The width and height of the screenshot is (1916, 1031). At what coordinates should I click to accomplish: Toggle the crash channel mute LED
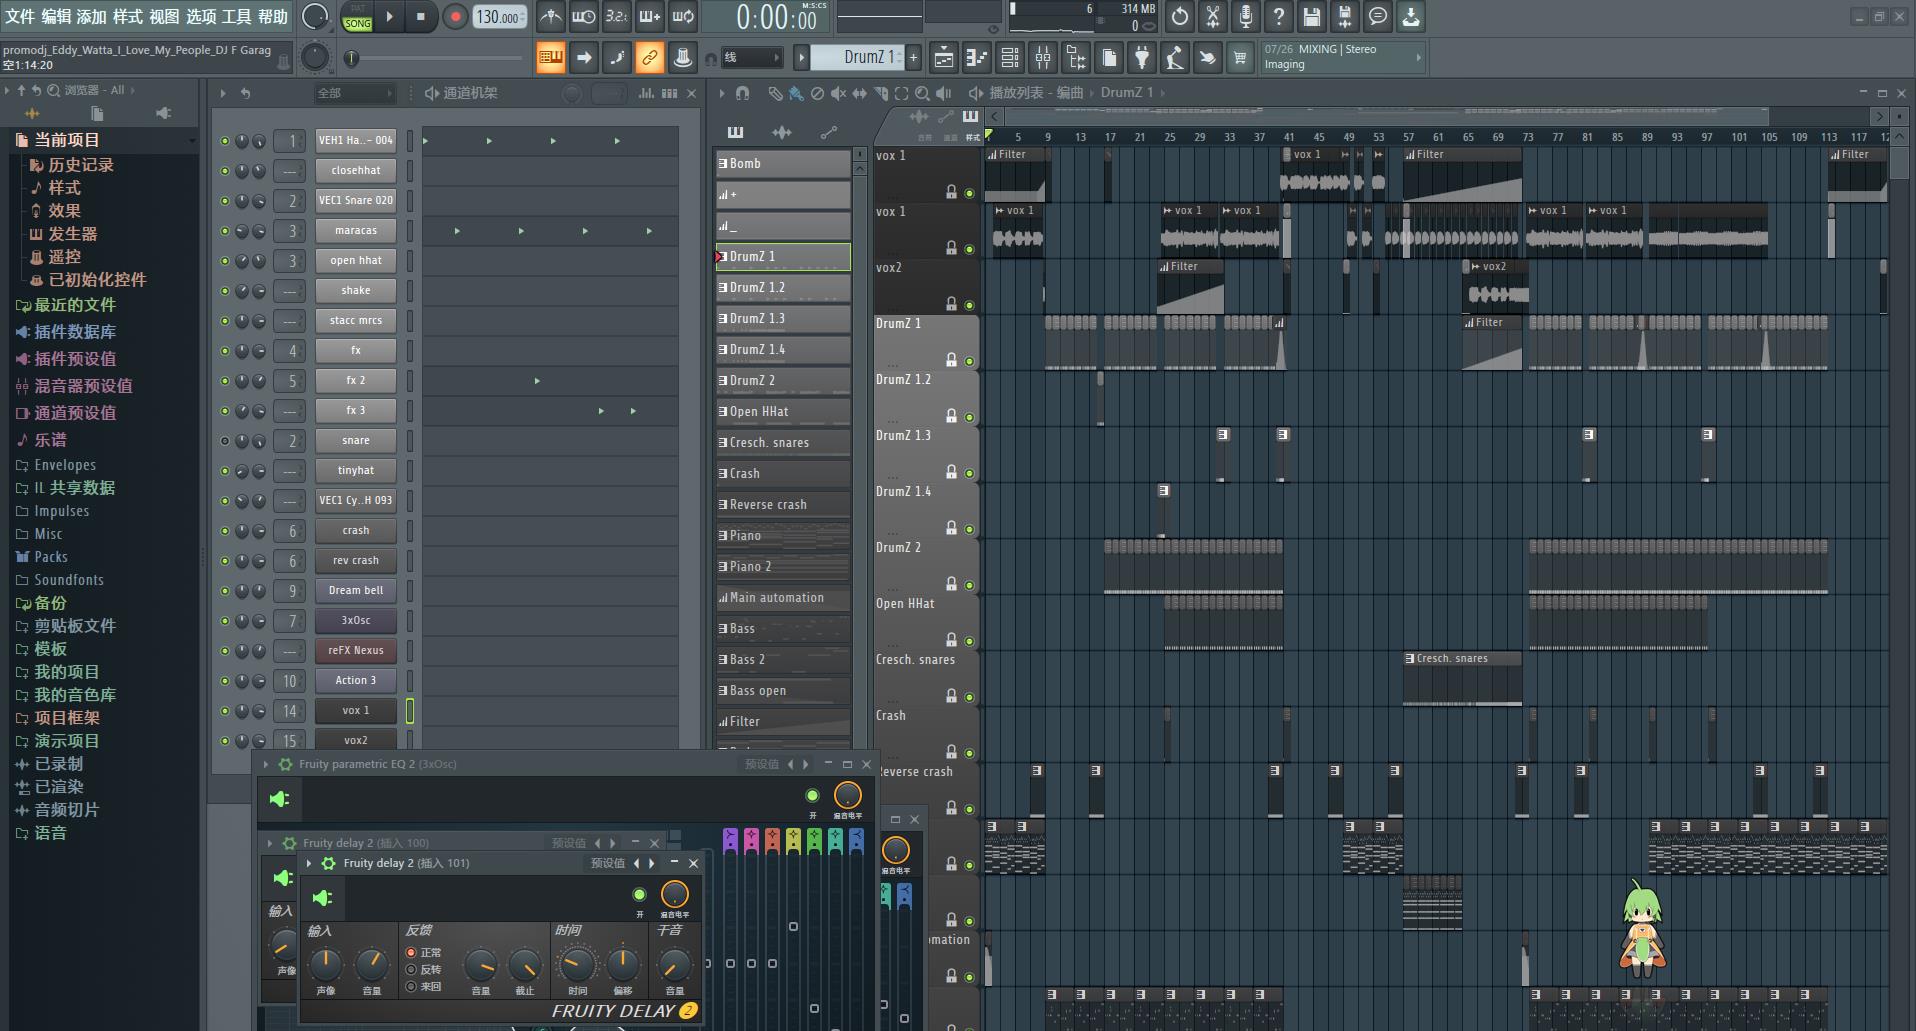click(x=225, y=531)
